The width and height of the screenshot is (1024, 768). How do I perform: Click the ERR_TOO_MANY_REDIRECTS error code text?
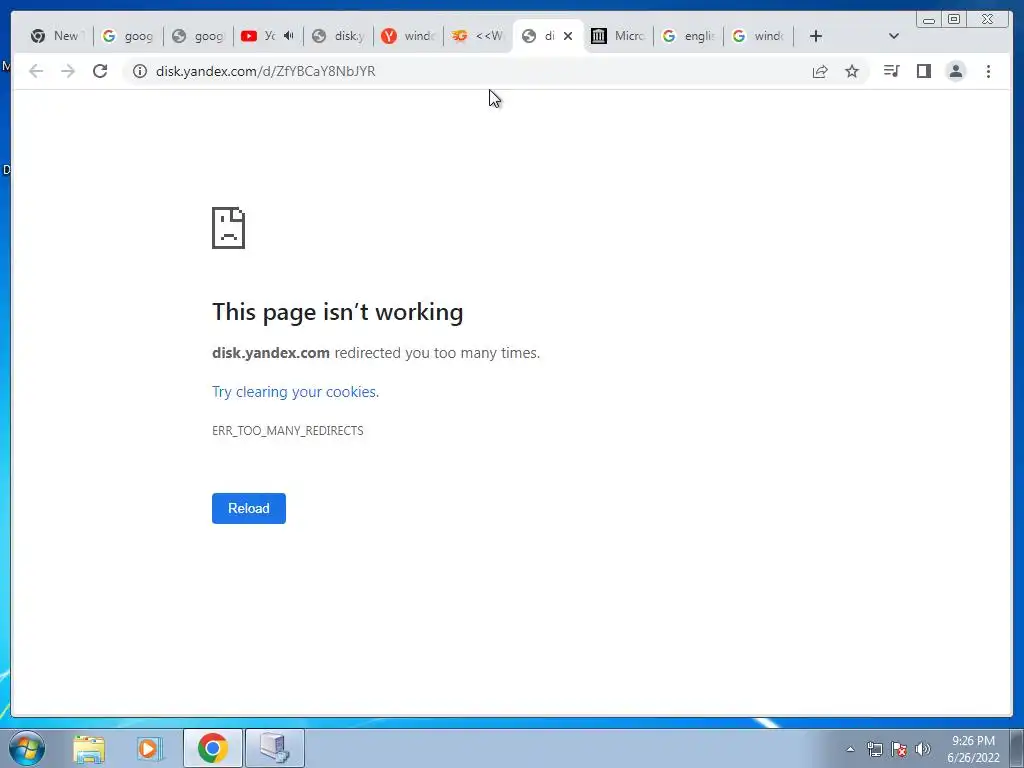coord(287,430)
